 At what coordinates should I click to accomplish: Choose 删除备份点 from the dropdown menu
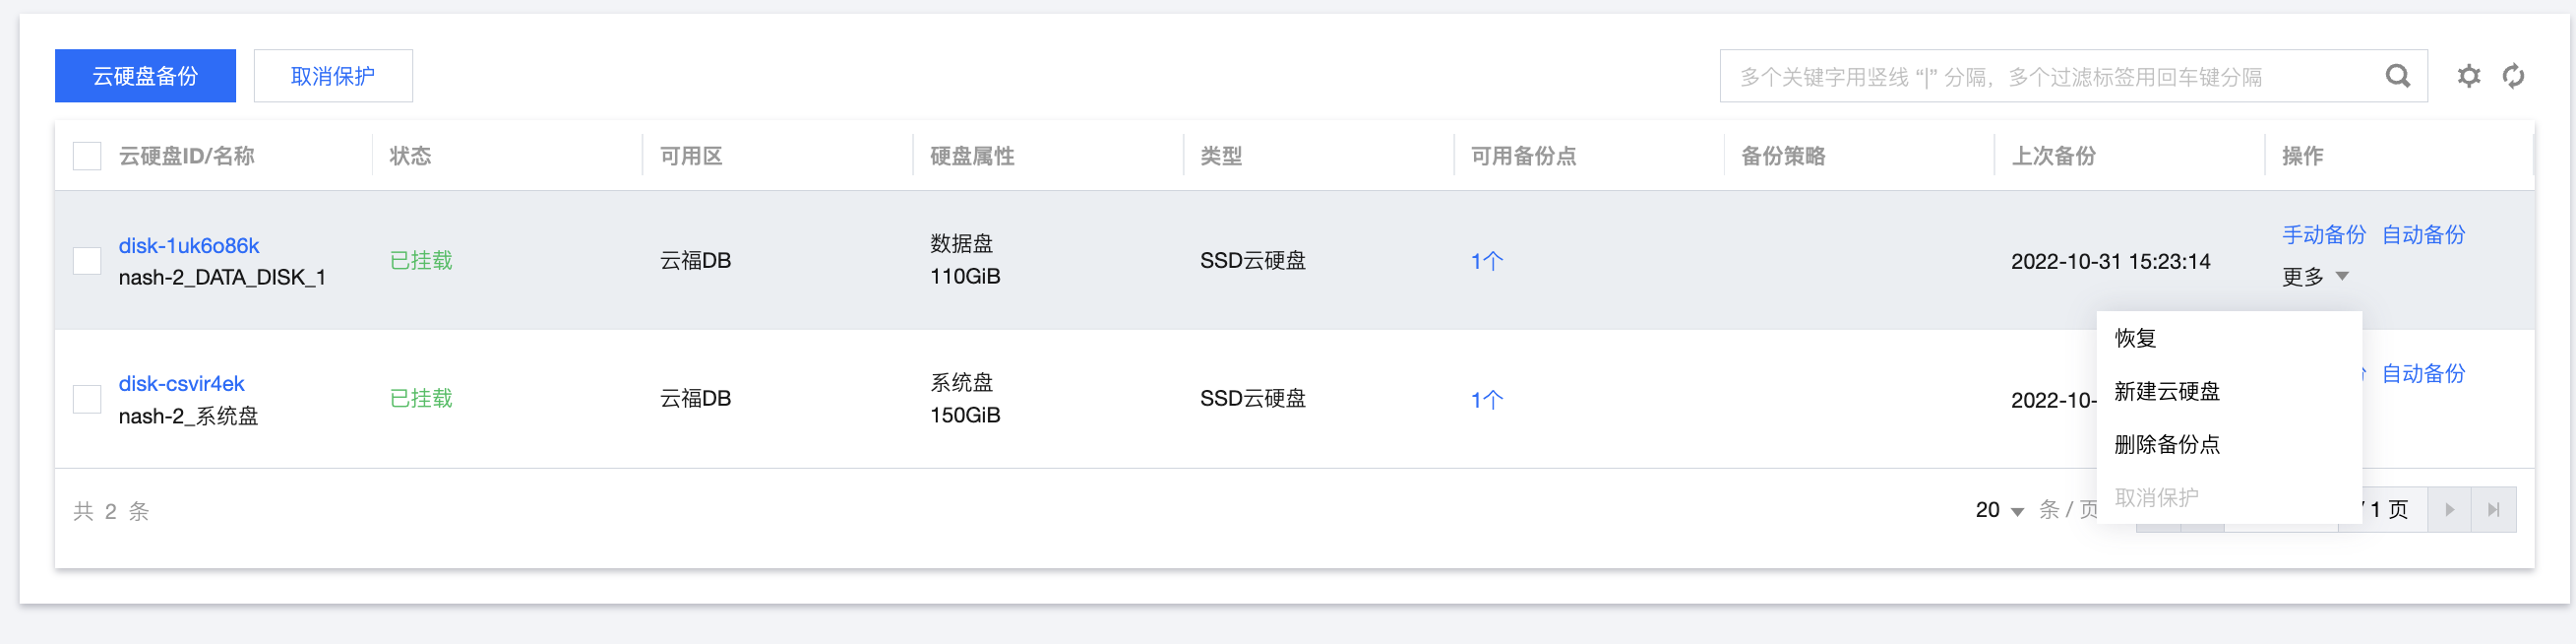click(2166, 444)
